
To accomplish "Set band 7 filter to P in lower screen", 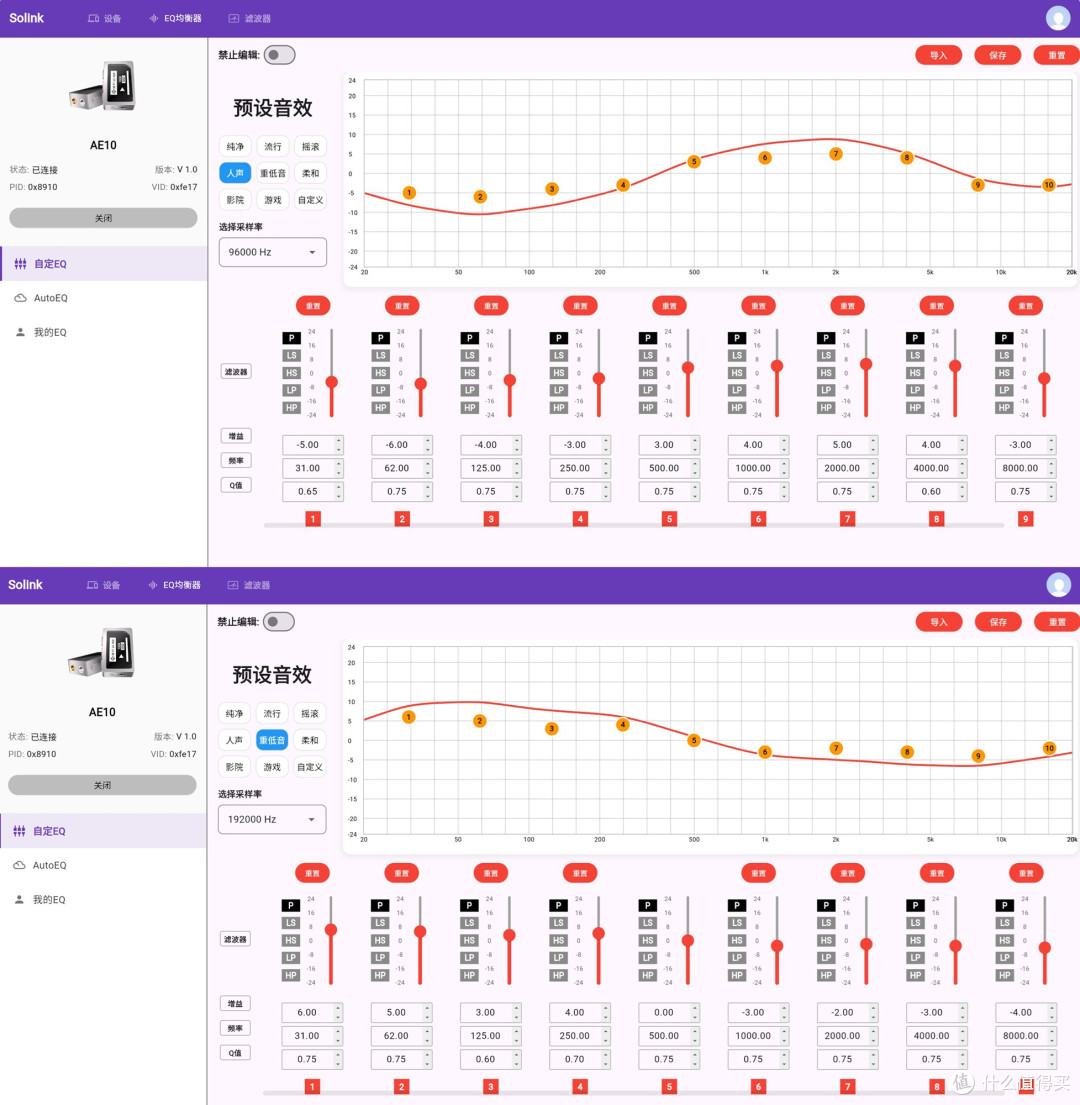I will (x=825, y=906).
